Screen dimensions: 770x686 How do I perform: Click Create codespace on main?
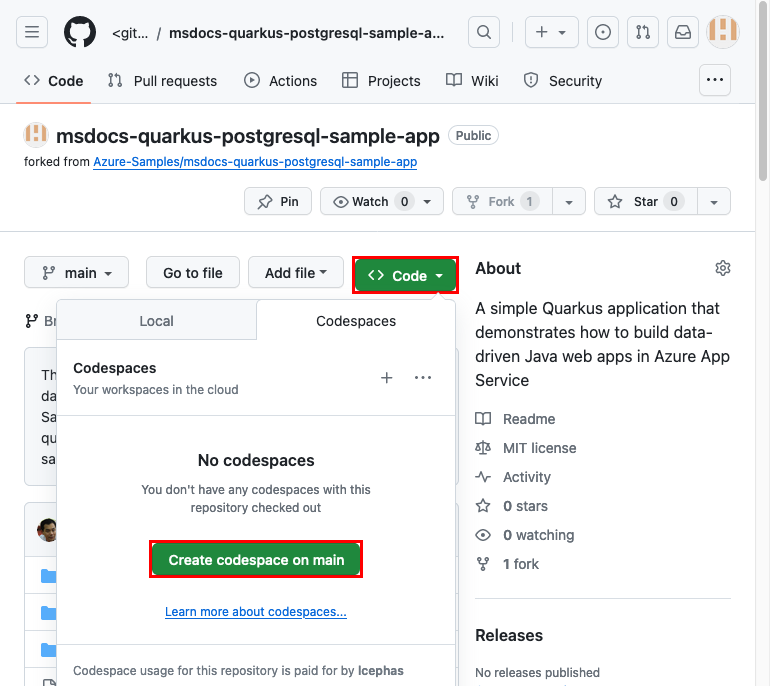[256, 560]
